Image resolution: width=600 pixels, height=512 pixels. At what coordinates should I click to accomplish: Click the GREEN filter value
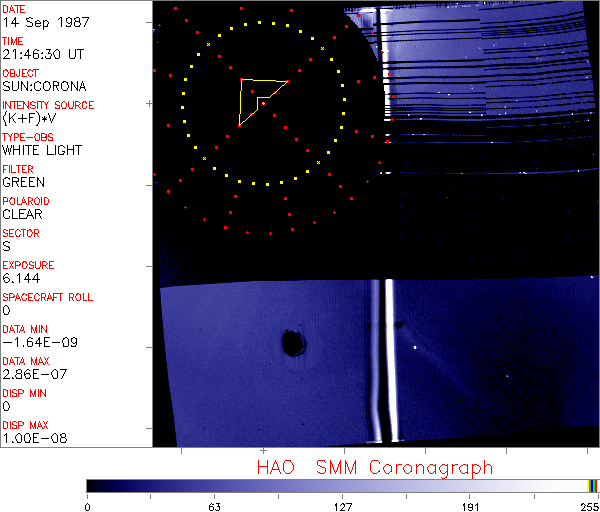click(x=23, y=182)
